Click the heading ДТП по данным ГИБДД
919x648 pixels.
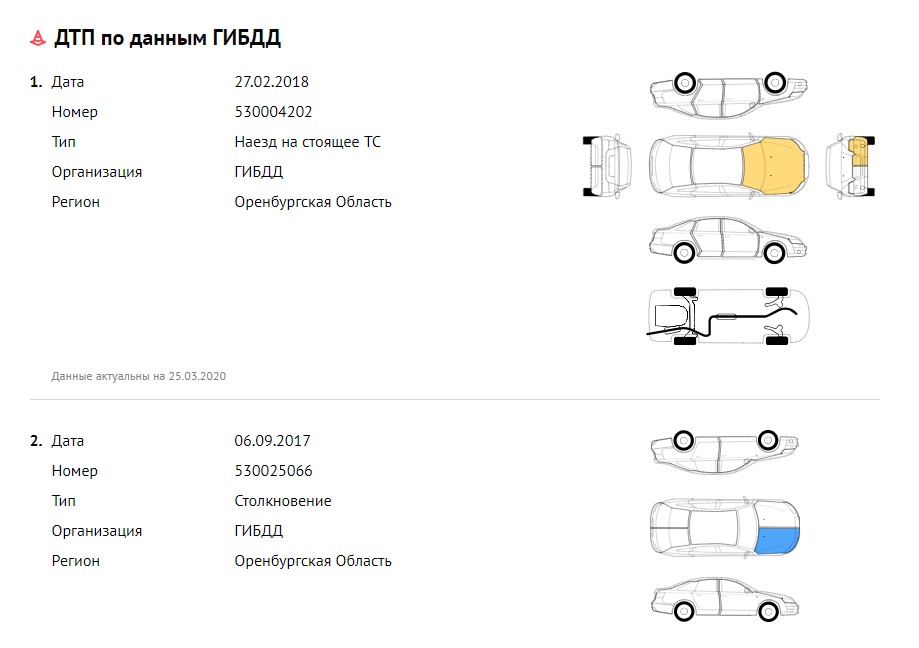168,38
